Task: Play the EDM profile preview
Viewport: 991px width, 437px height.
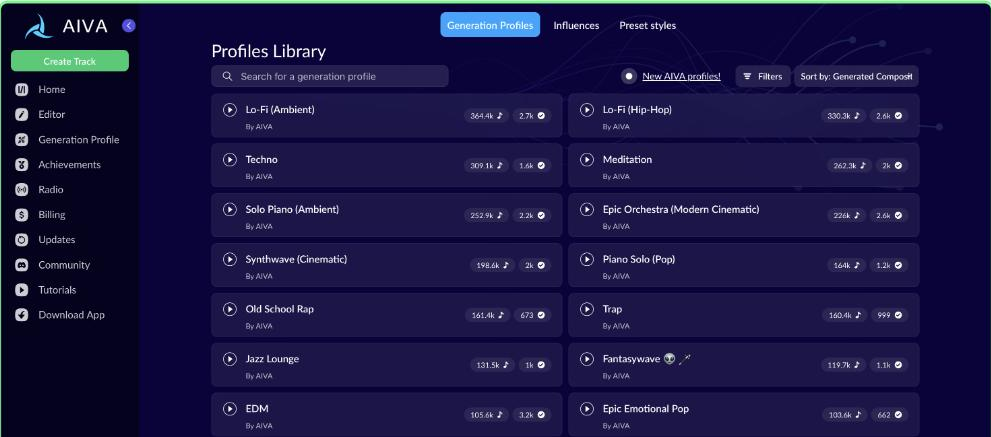Action: tap(229, 409)
